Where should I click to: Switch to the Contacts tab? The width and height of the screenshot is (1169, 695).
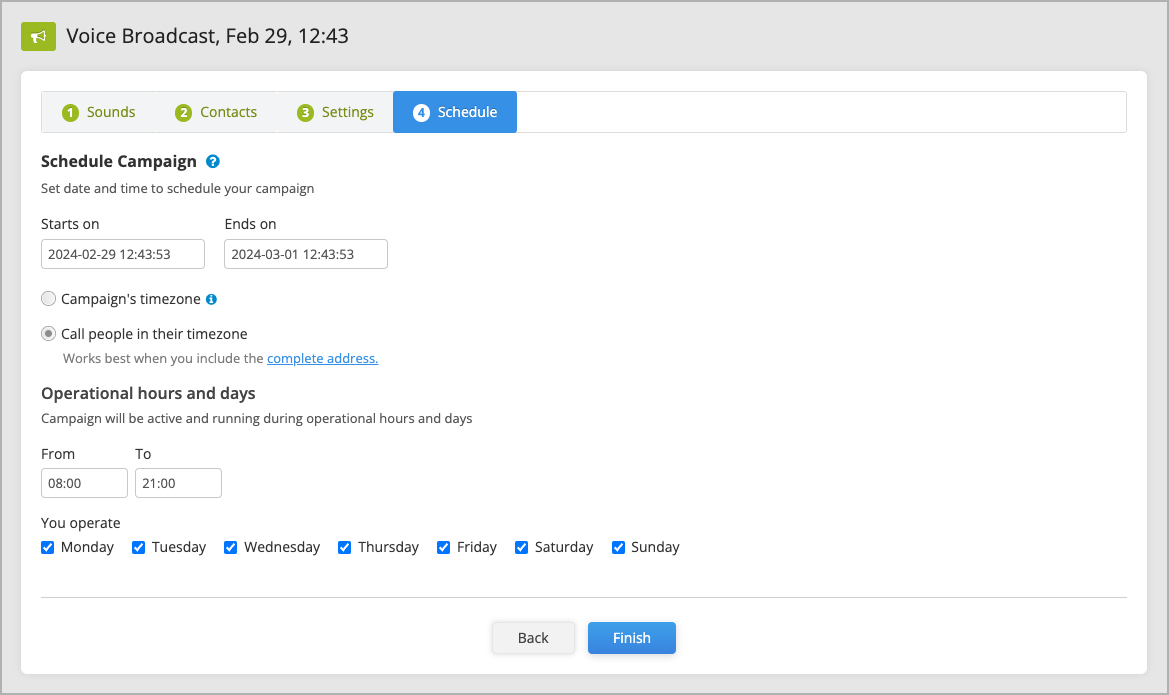pyautogui.click(x=216, y=112)
